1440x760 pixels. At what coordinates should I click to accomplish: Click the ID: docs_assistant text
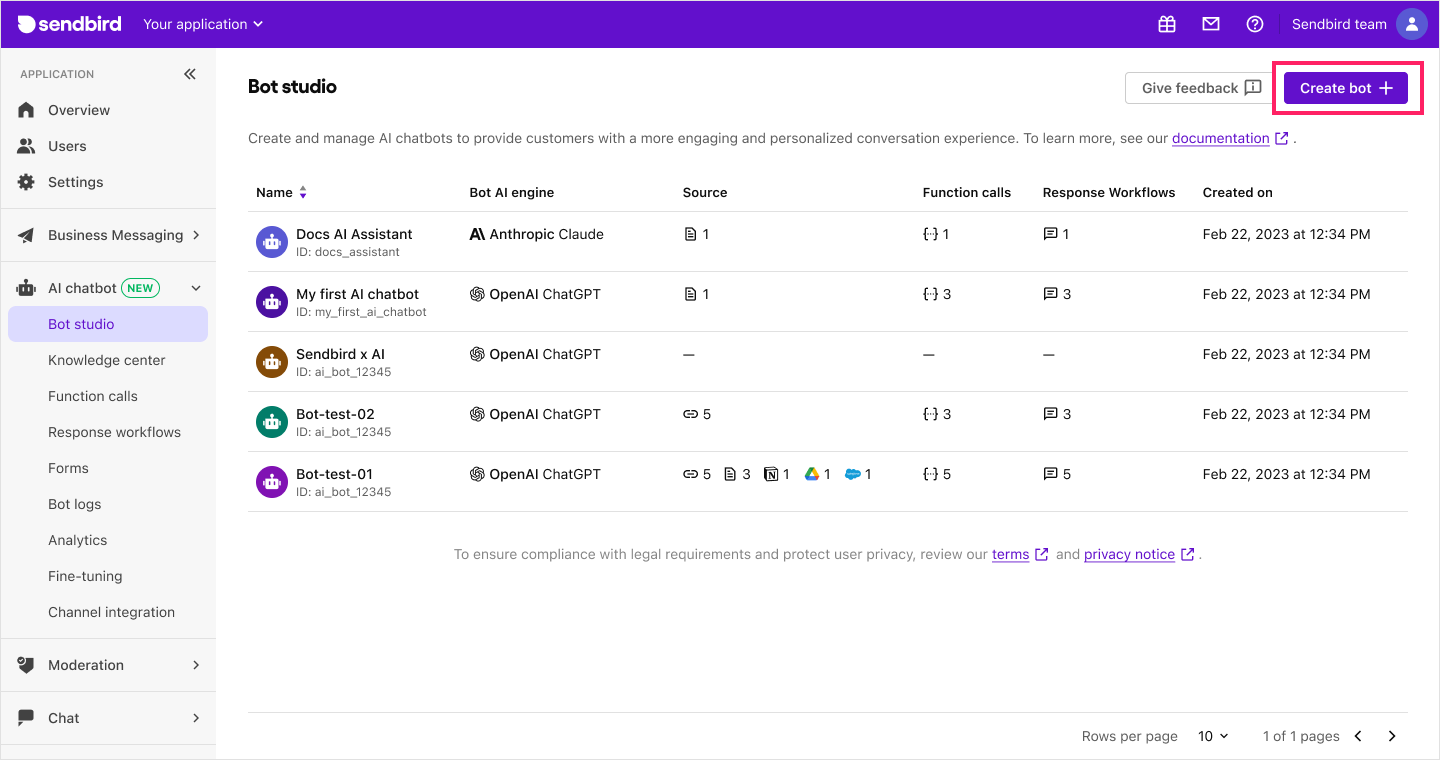coord(348,252)
